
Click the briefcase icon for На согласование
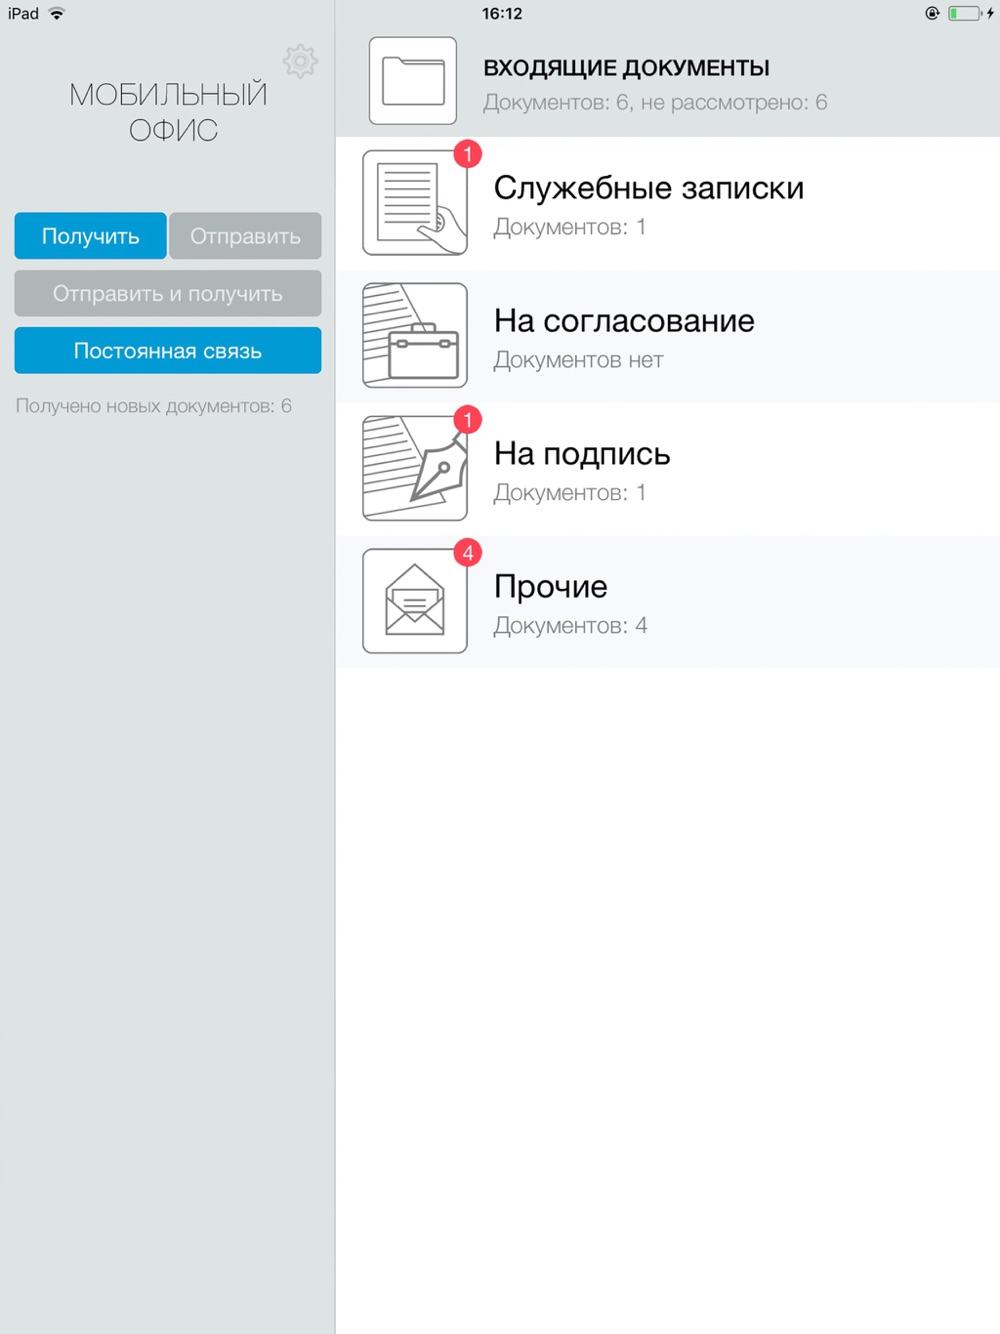[415, 335]
